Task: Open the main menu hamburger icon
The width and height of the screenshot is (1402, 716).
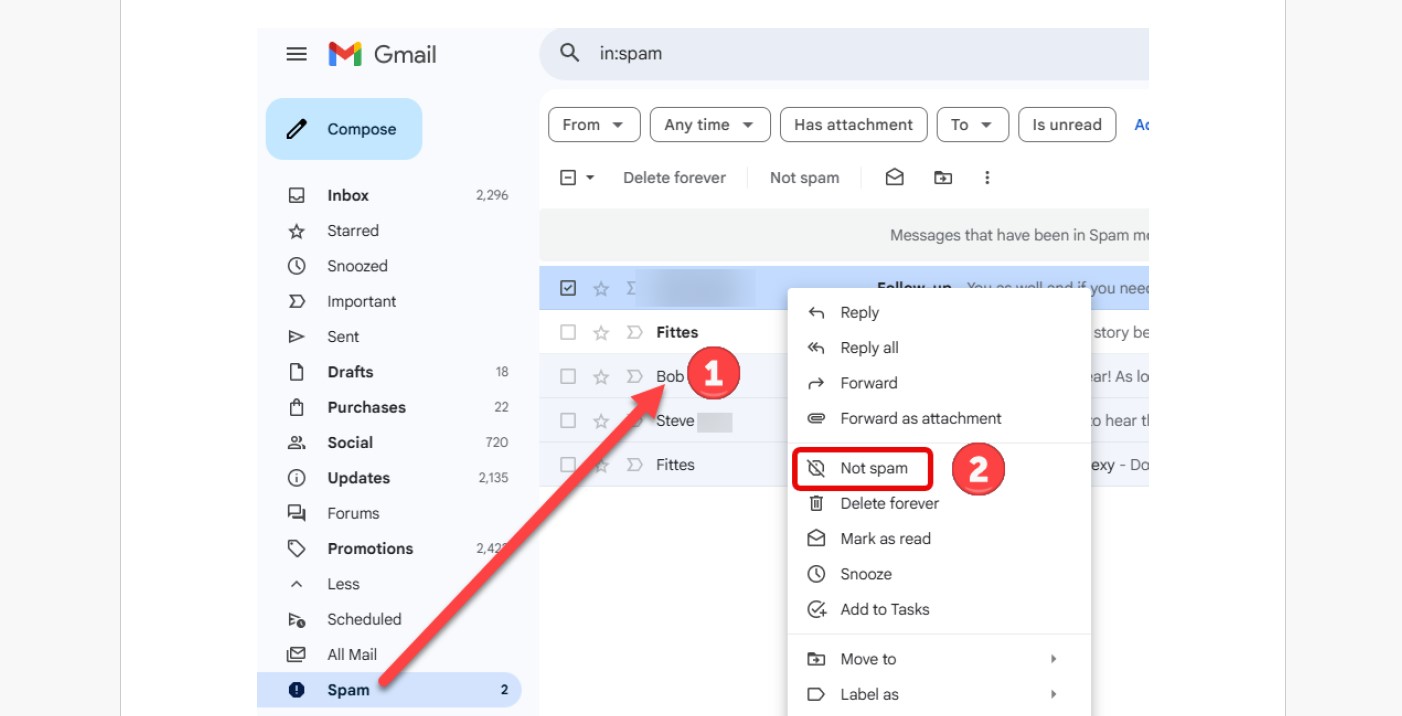Action: (x=296, y=54)
